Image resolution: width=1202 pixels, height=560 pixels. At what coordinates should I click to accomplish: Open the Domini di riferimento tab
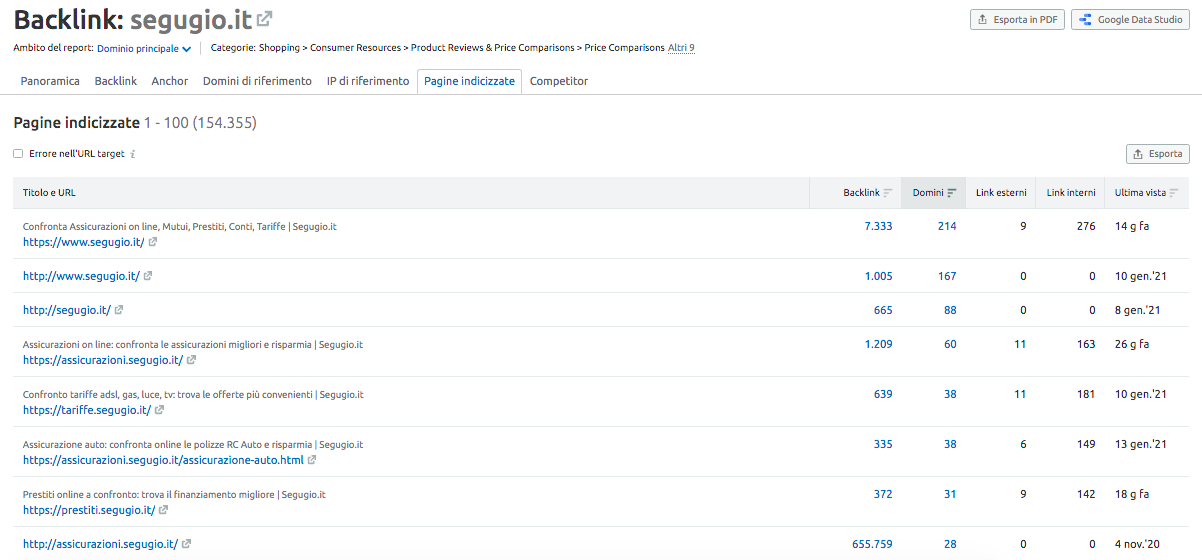(257, 81)
